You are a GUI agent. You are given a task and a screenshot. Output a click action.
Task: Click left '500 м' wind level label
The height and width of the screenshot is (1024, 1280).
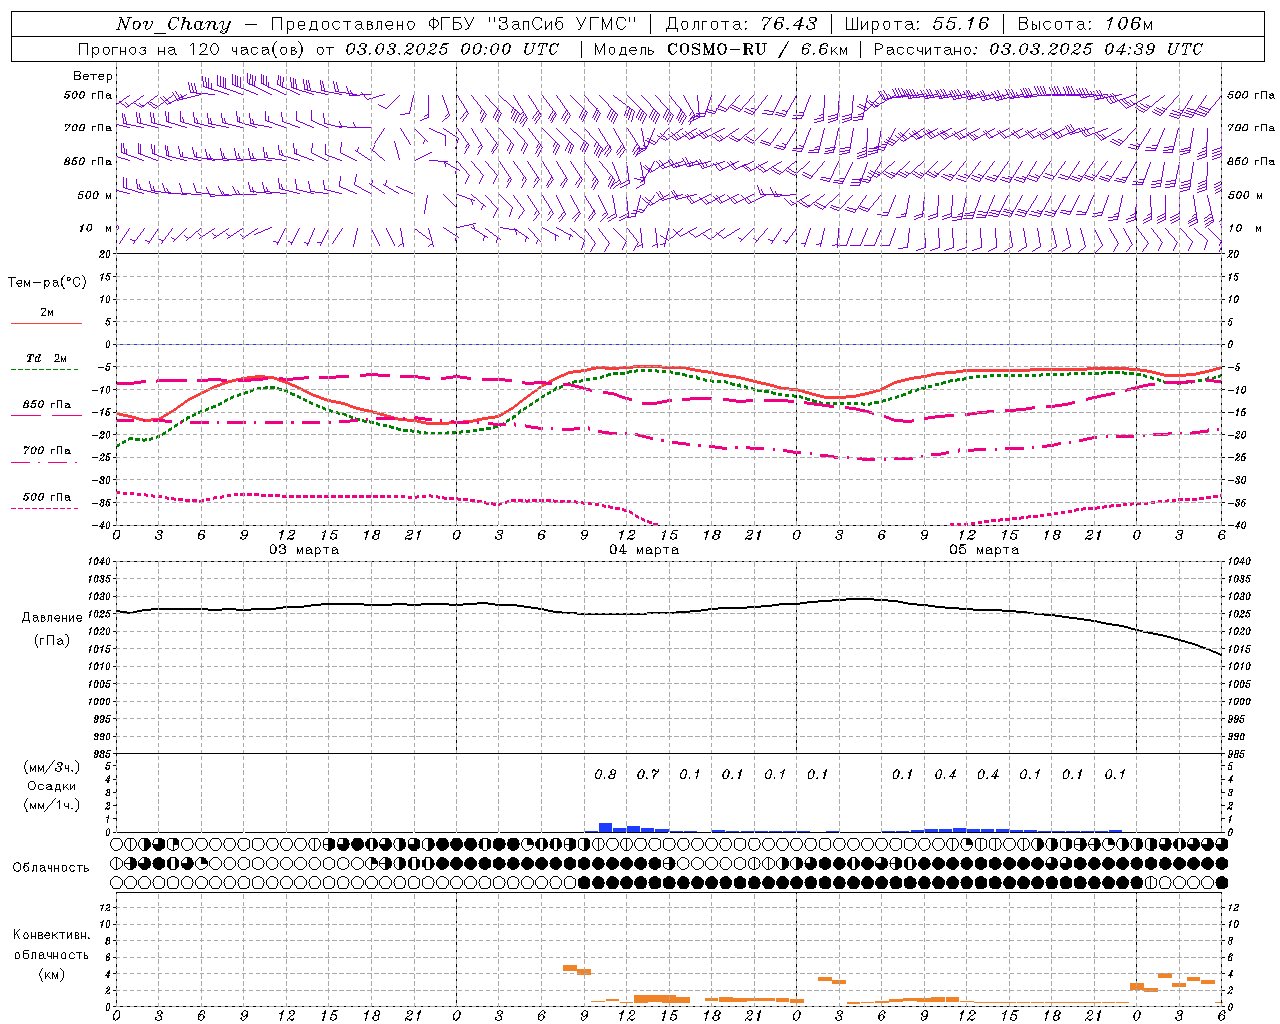95,195
